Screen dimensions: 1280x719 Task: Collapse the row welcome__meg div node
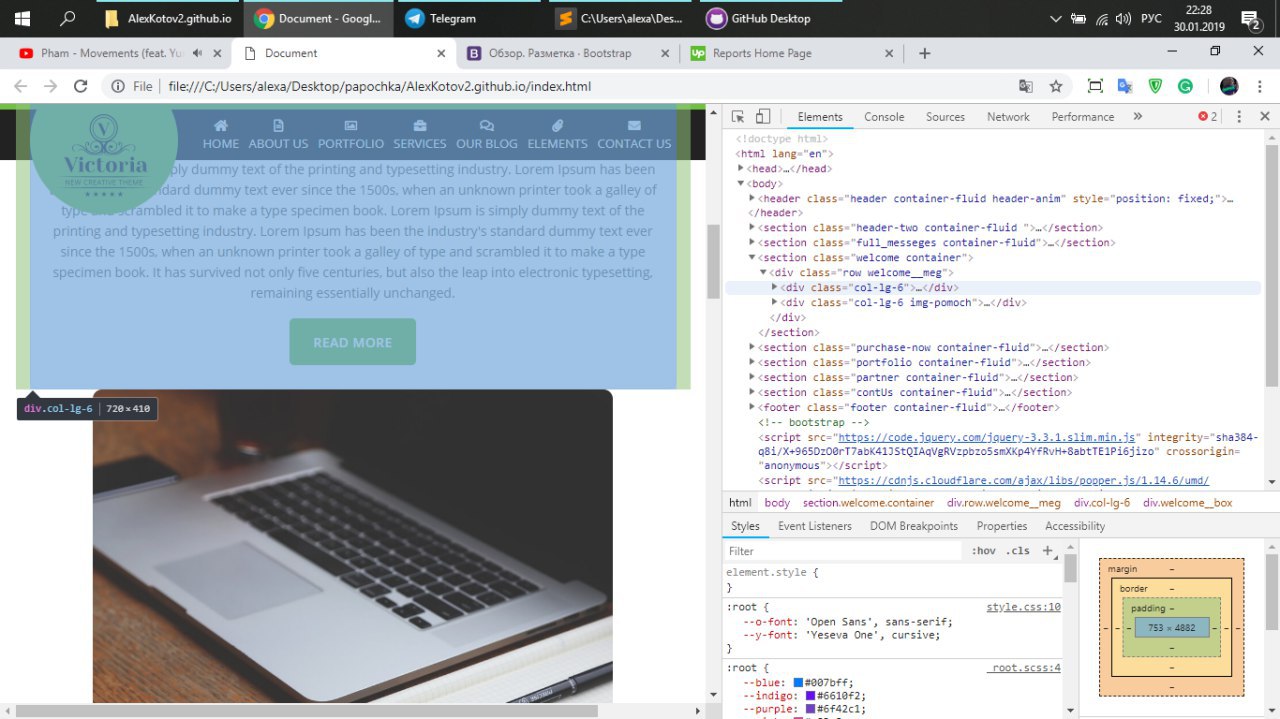coord(765,273)
